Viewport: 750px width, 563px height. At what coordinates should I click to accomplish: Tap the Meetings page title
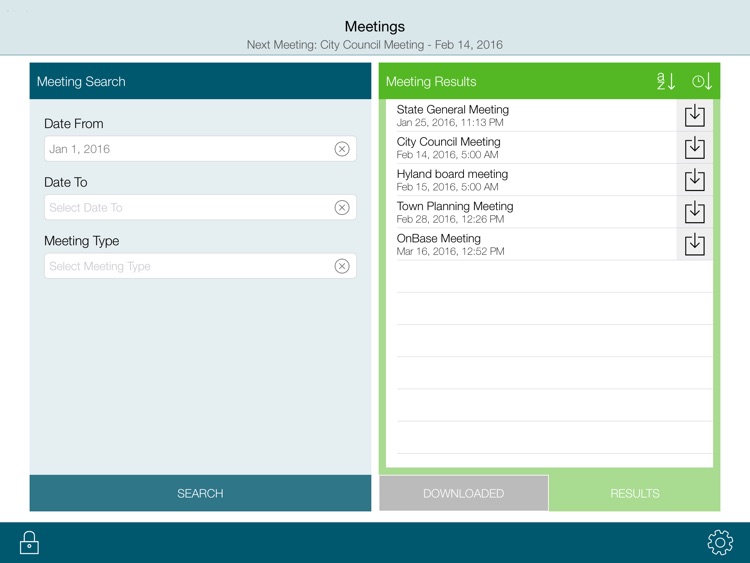(x=375, y=26)
